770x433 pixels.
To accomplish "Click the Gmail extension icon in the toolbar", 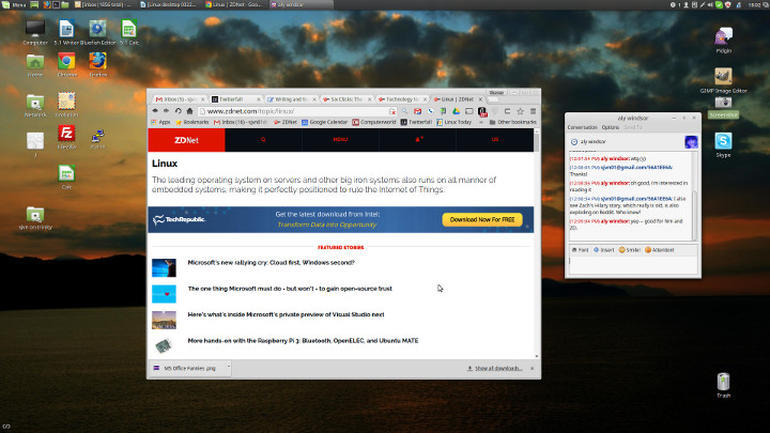I will (417, 111).
